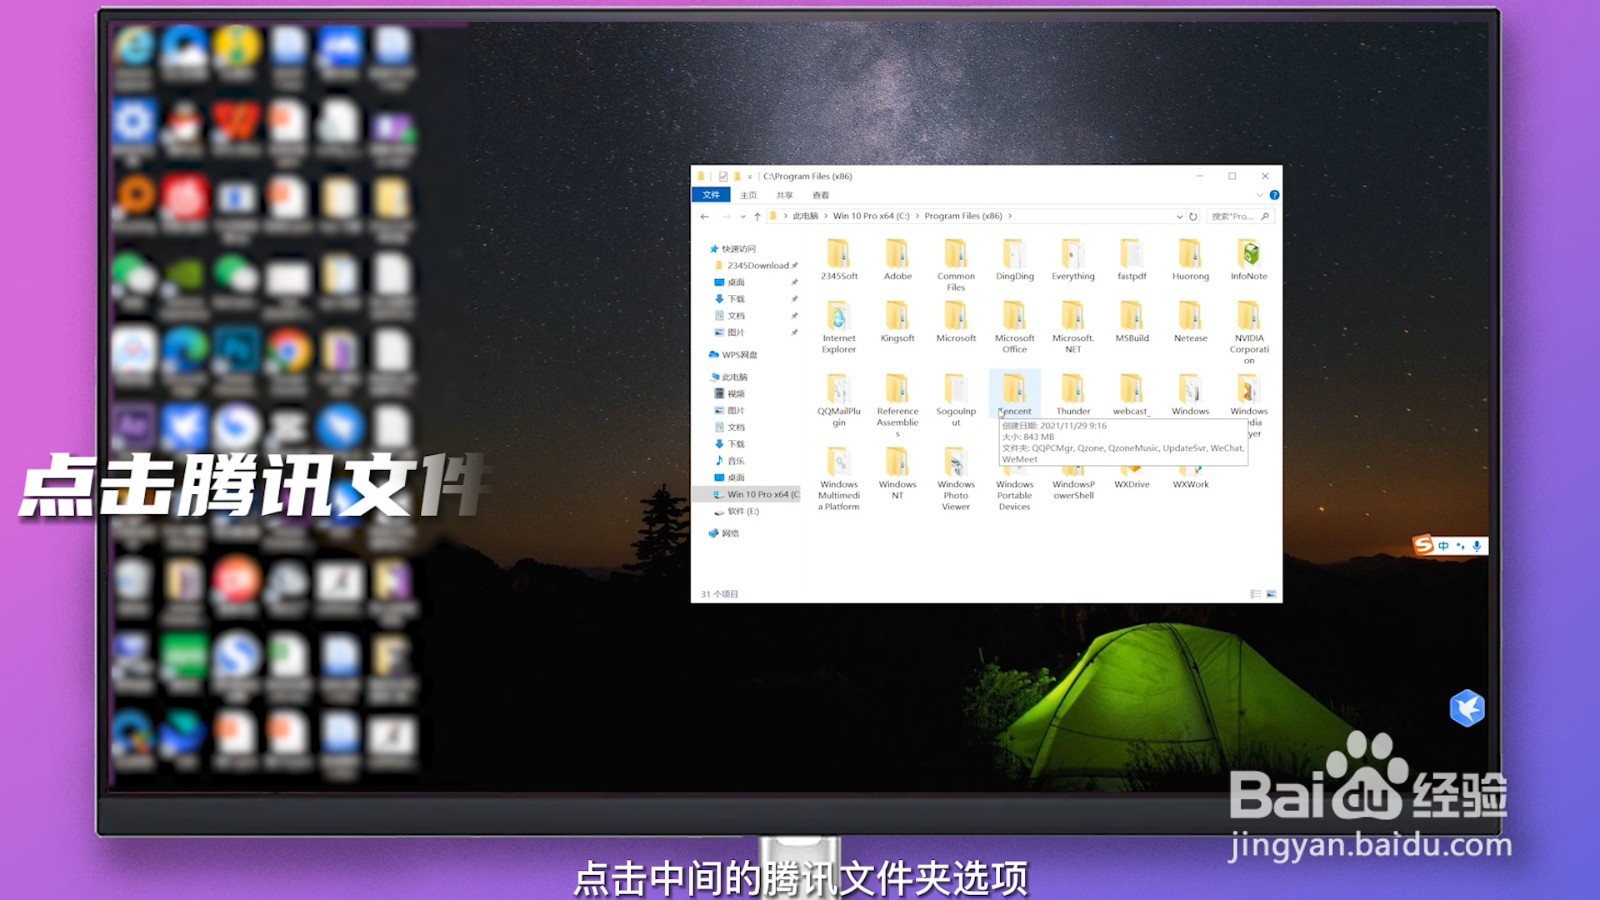Open the Tencent folder

click(x=1014, y=394)
